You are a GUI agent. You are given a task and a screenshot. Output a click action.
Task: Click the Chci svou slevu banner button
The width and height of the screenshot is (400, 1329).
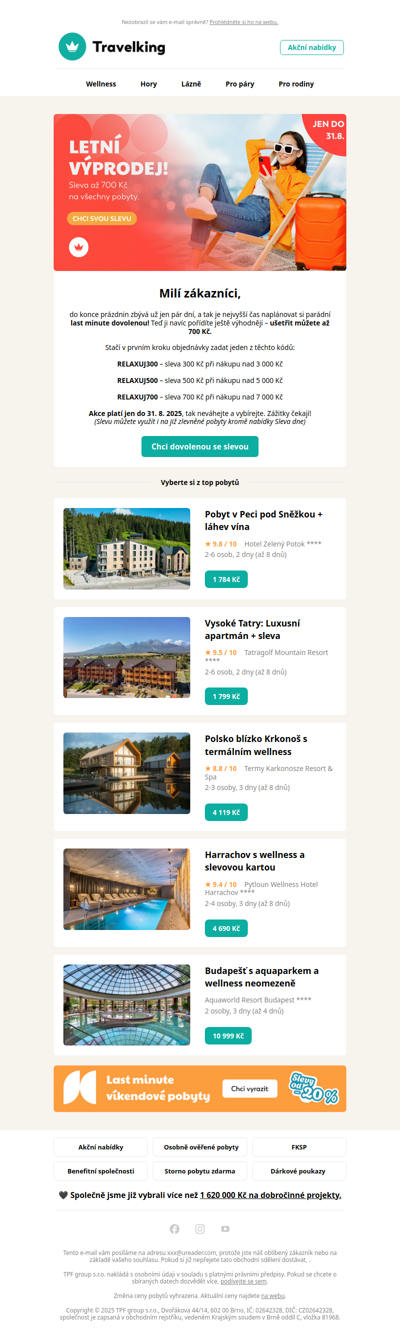(102, 218)
